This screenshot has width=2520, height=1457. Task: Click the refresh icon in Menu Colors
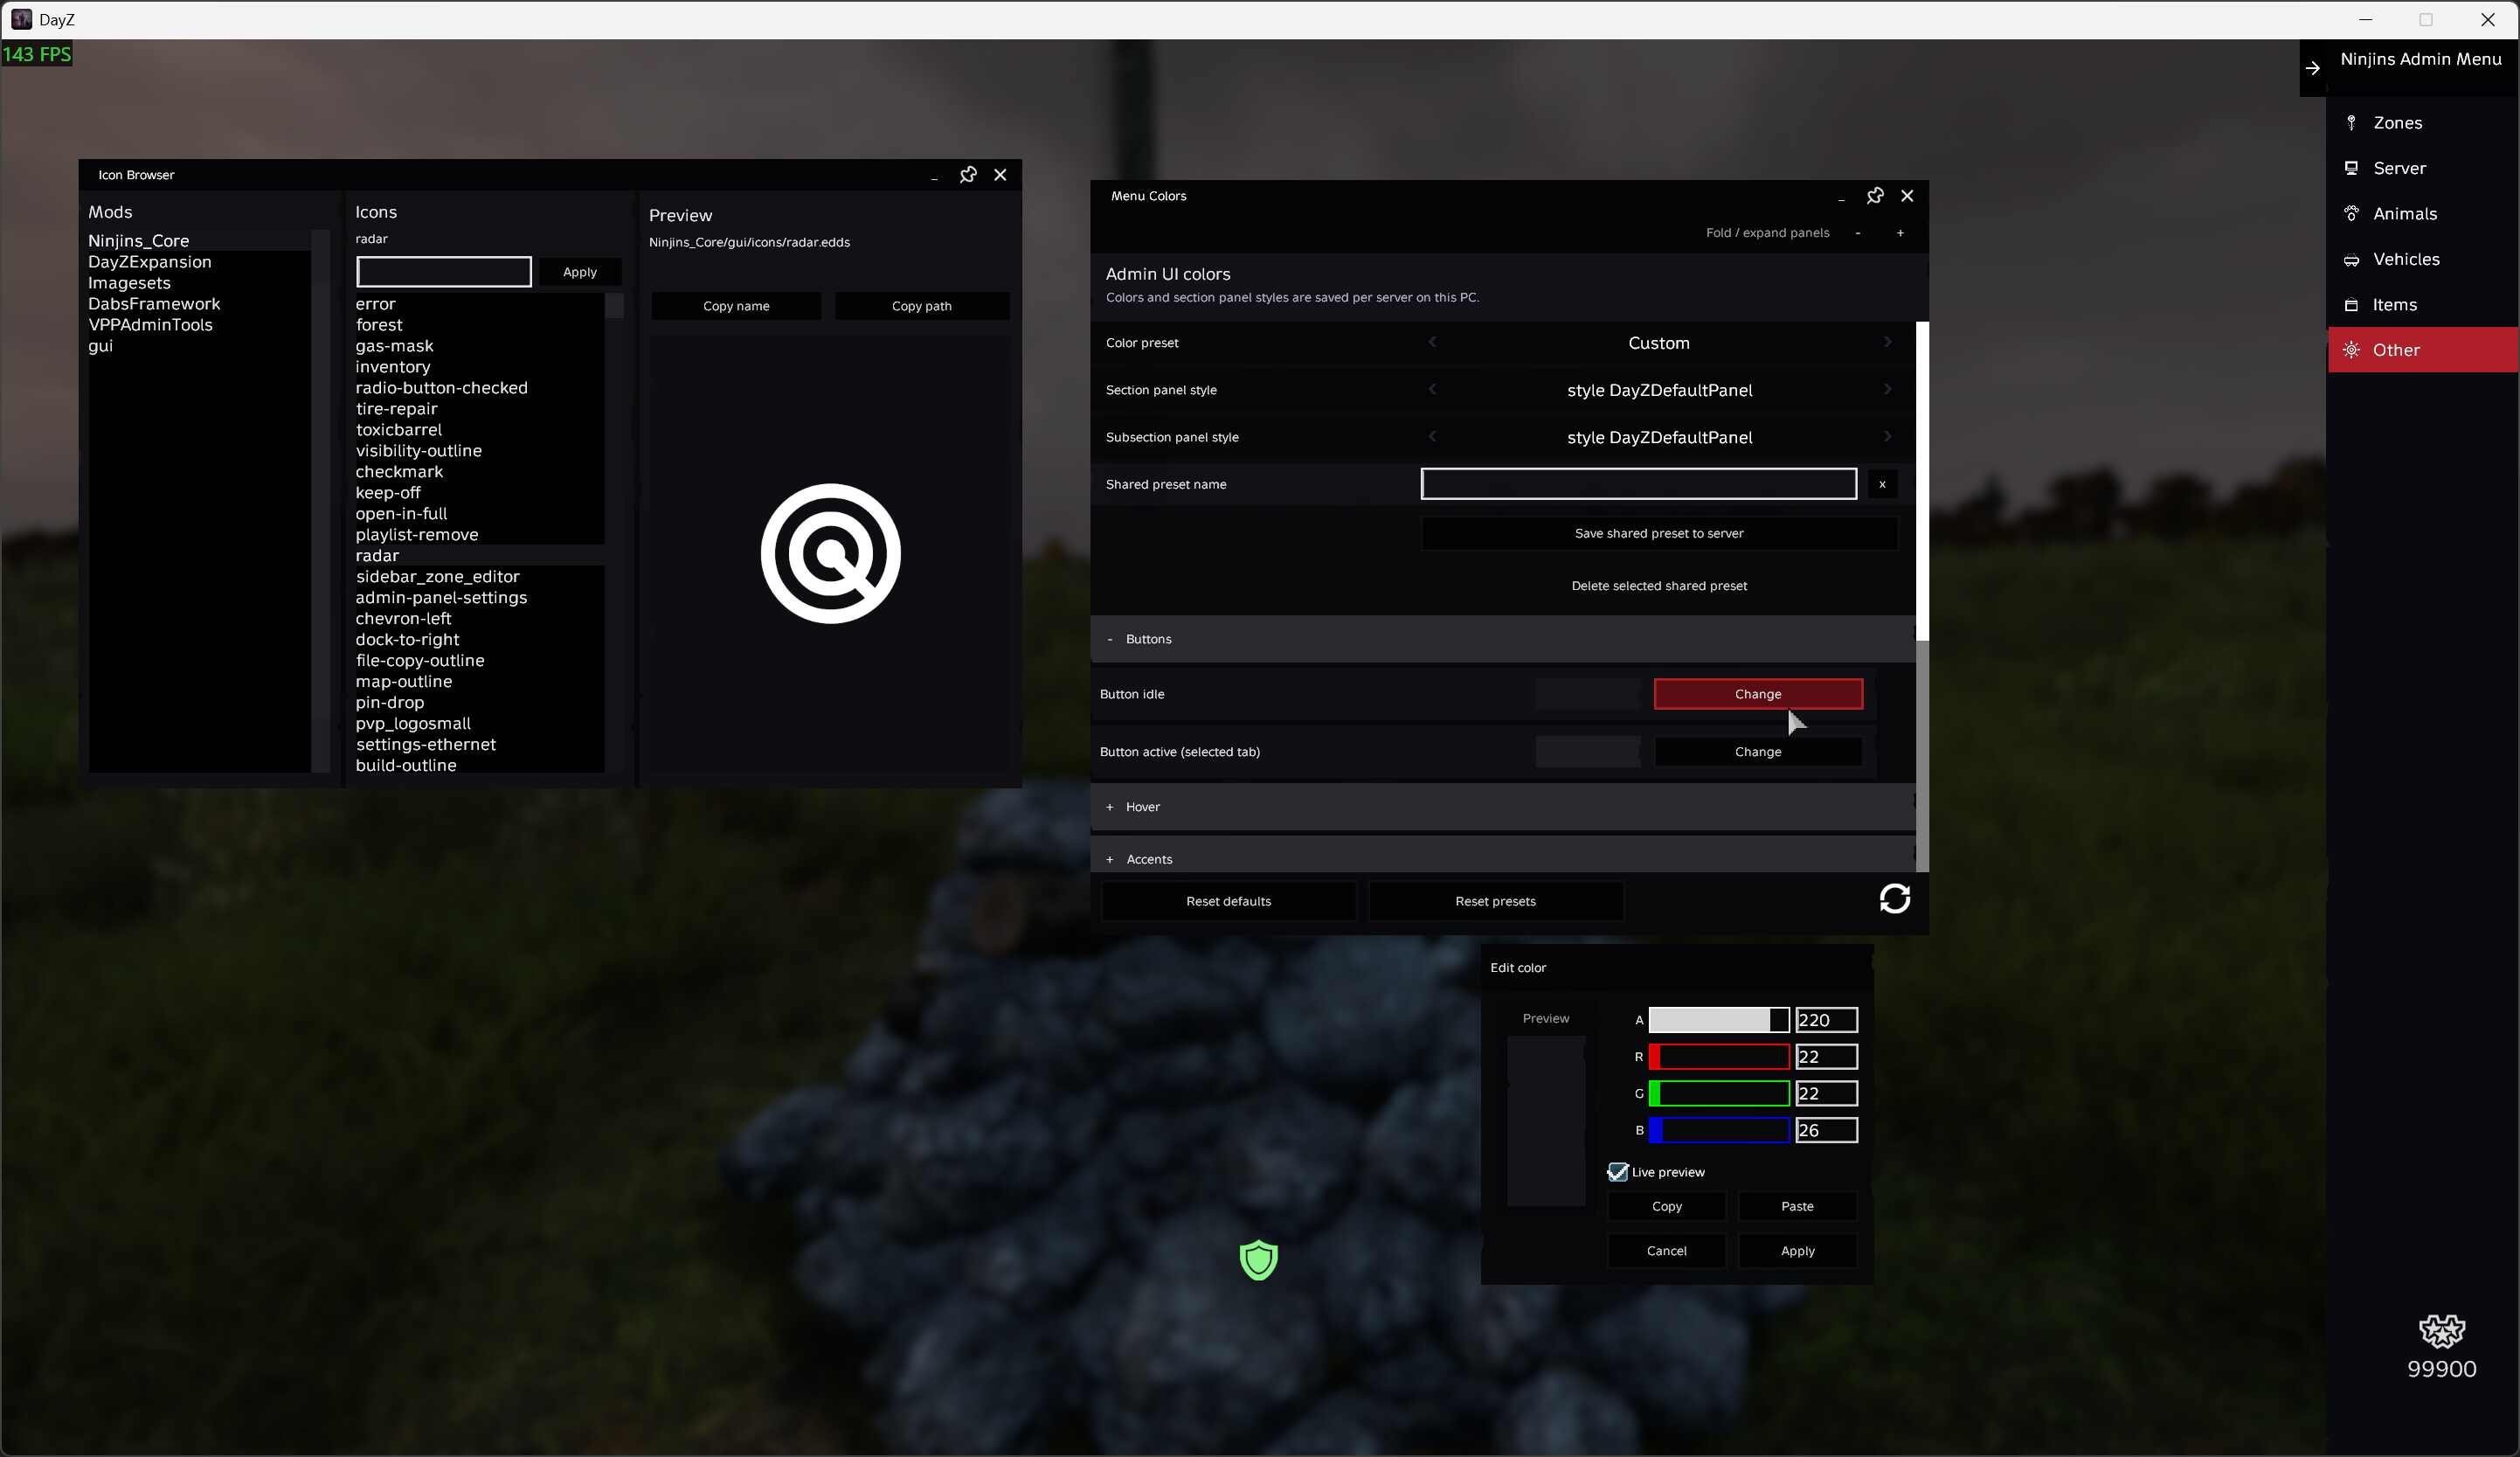point(1895,899)
